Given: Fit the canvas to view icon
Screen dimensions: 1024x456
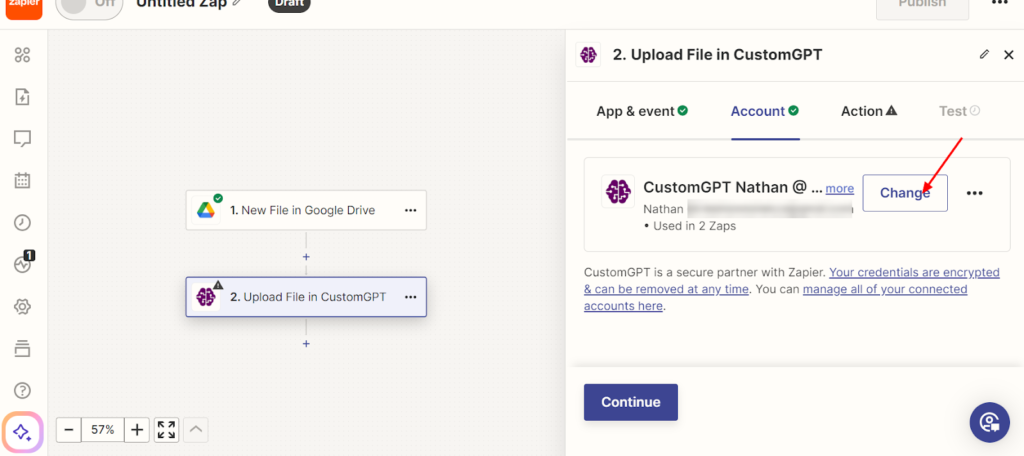Looking at the screenshot, I should click(167, 430).
